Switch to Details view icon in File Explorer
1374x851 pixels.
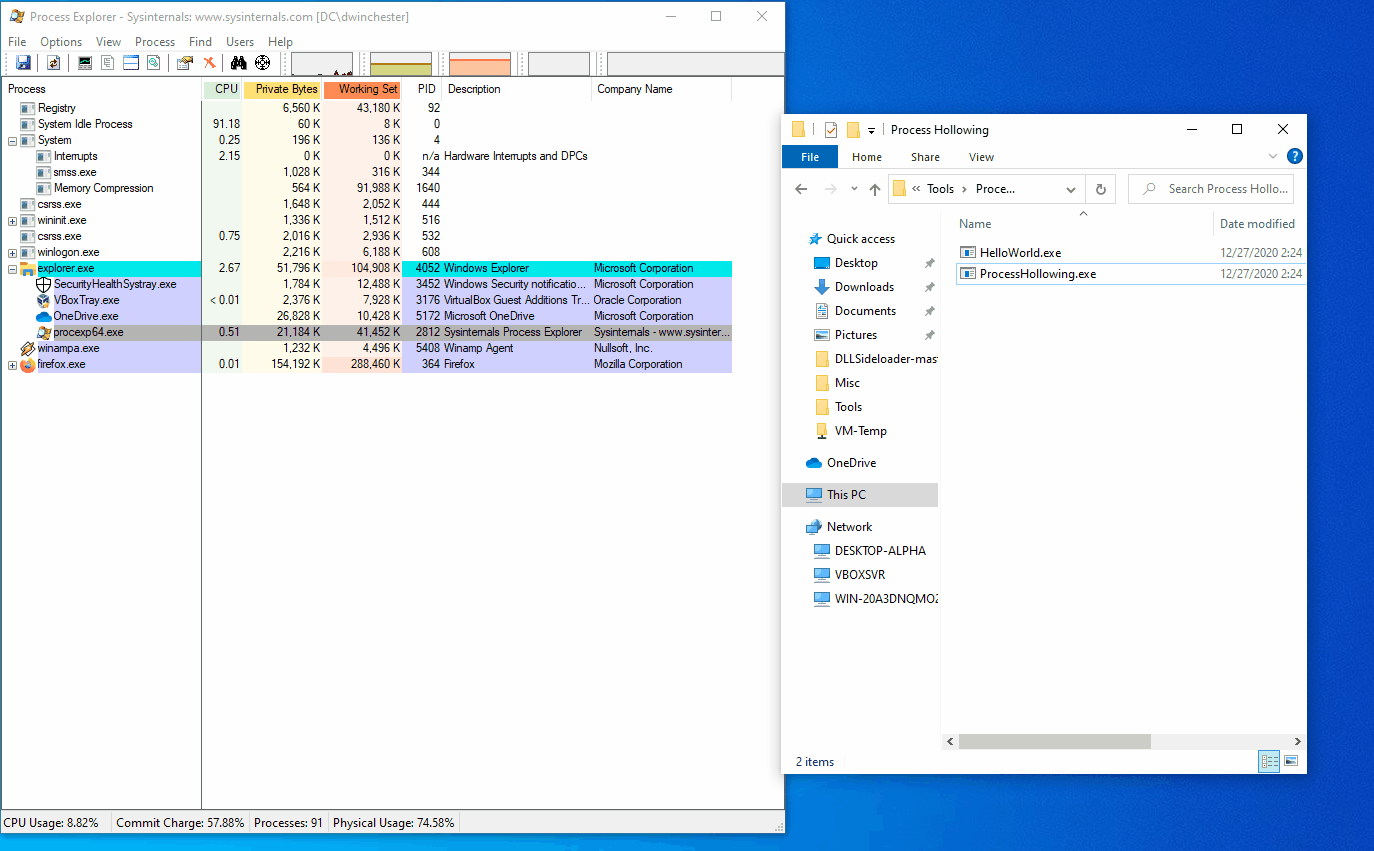[1269, 761]
